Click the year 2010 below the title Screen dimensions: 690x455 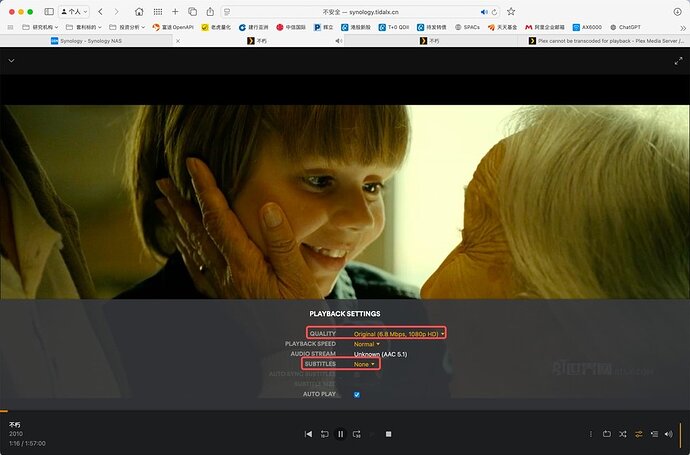coord(15,434)
